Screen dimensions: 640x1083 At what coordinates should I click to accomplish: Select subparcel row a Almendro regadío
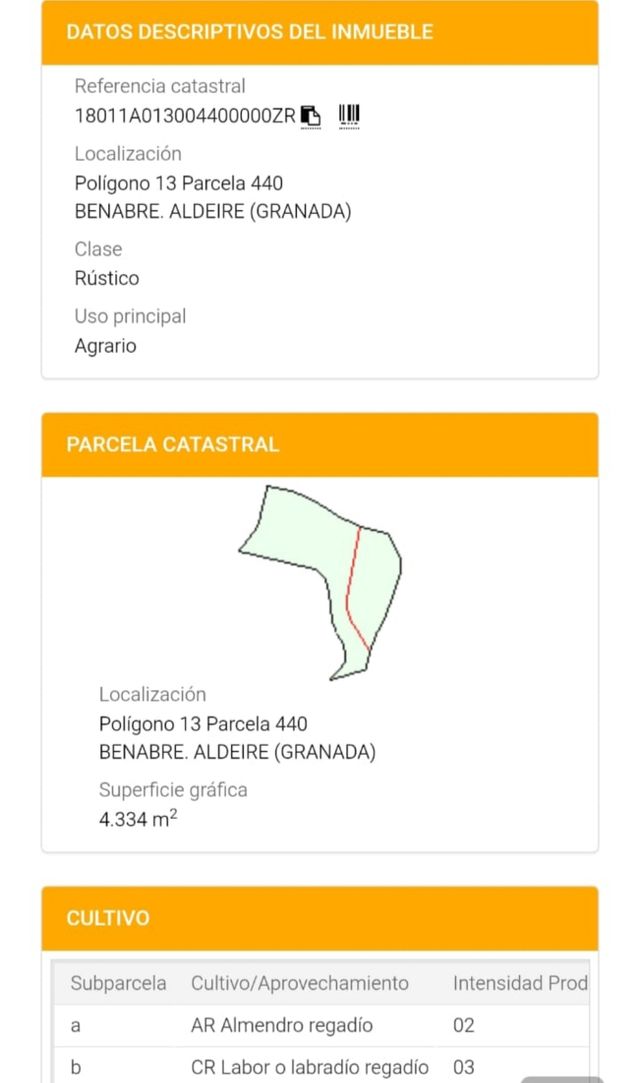[x=281, y=1025]
